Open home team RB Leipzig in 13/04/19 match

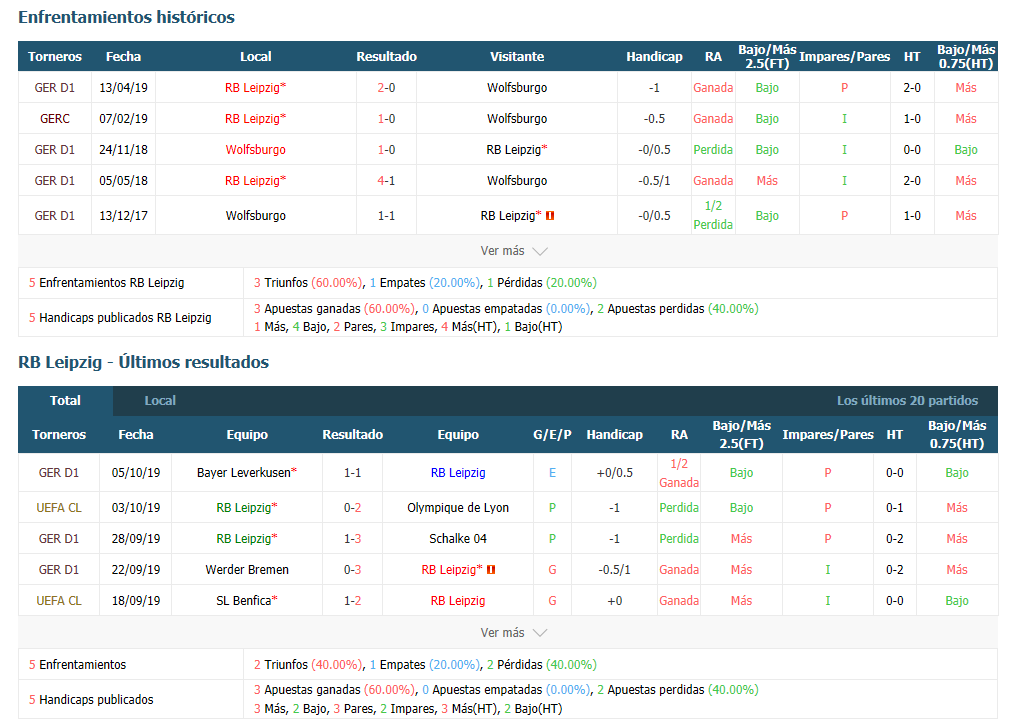(255, 88)
